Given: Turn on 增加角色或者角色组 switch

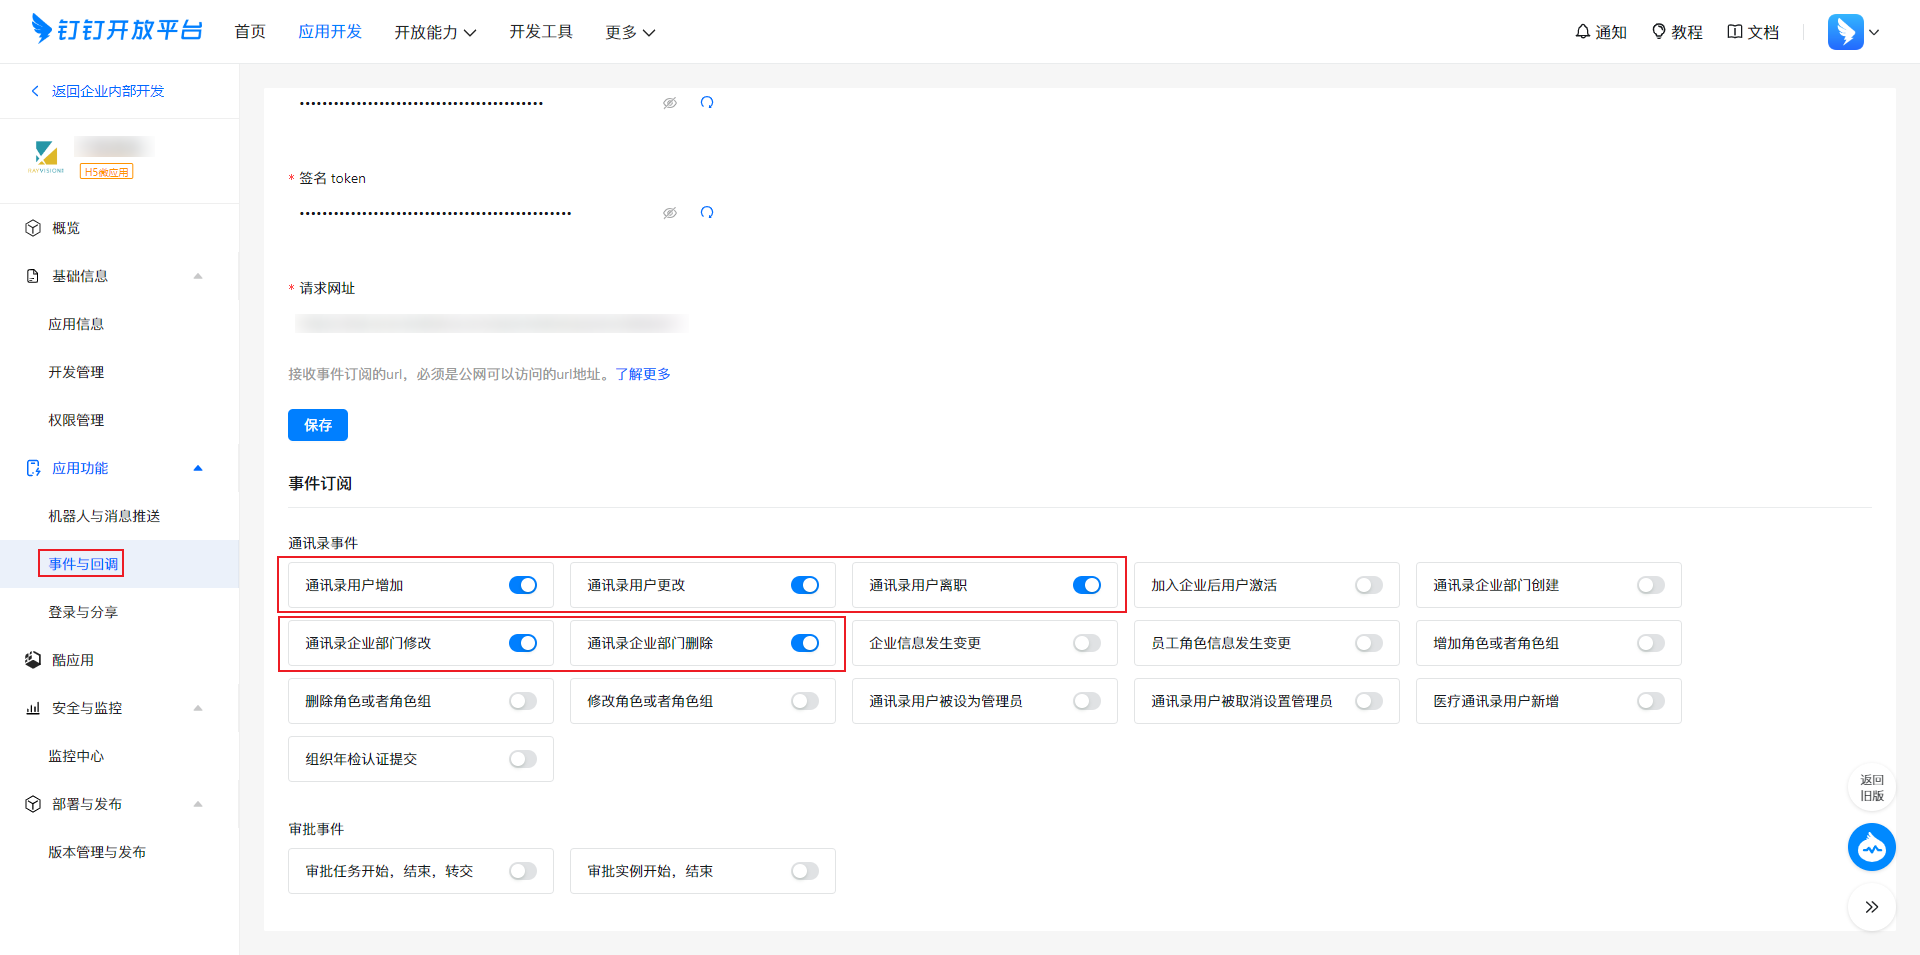Looking at the screenshot, I should tap(1651, 643).
